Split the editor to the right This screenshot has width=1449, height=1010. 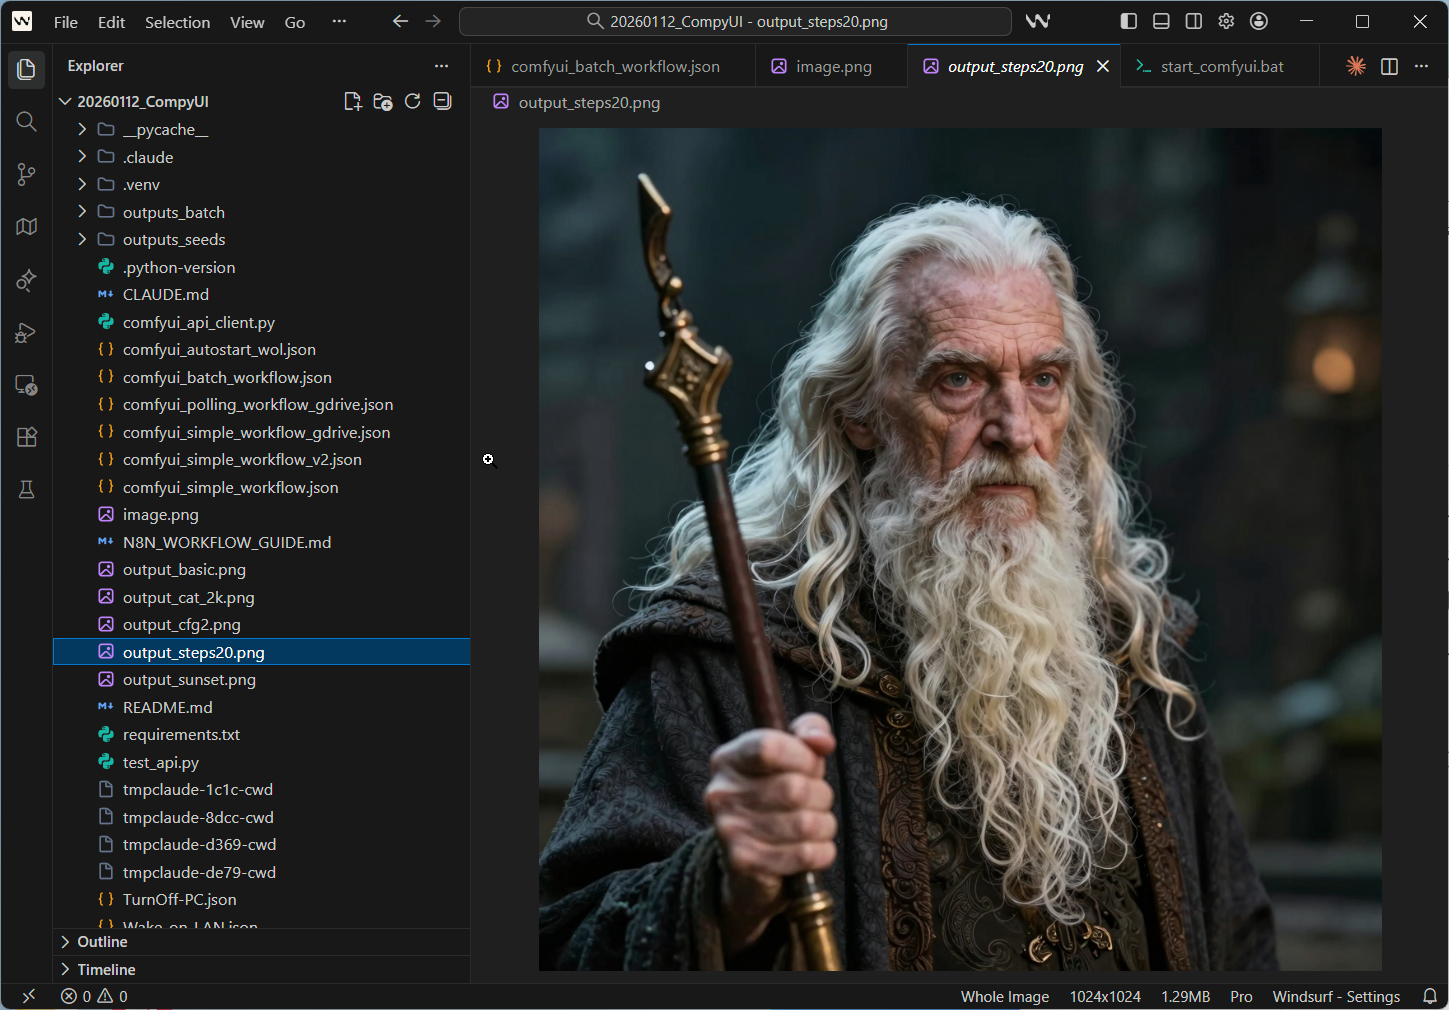pos(1389,66)
